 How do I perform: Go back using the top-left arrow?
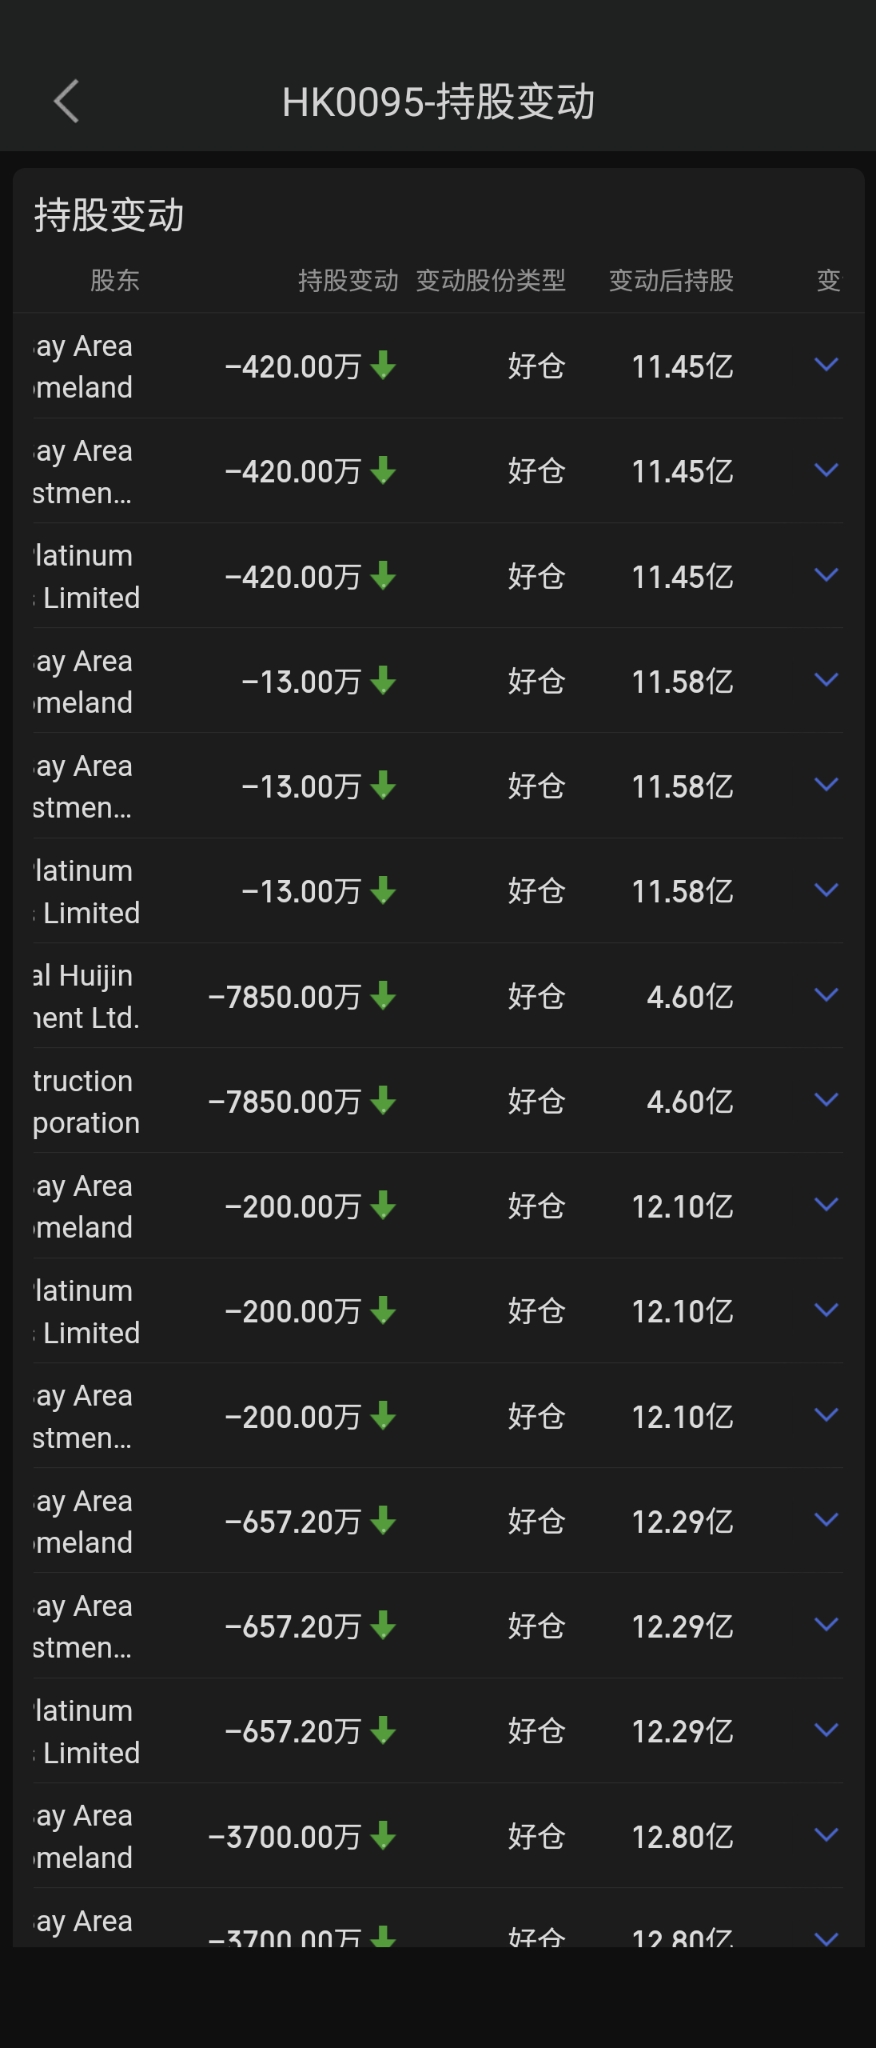(x=66, y=101)
